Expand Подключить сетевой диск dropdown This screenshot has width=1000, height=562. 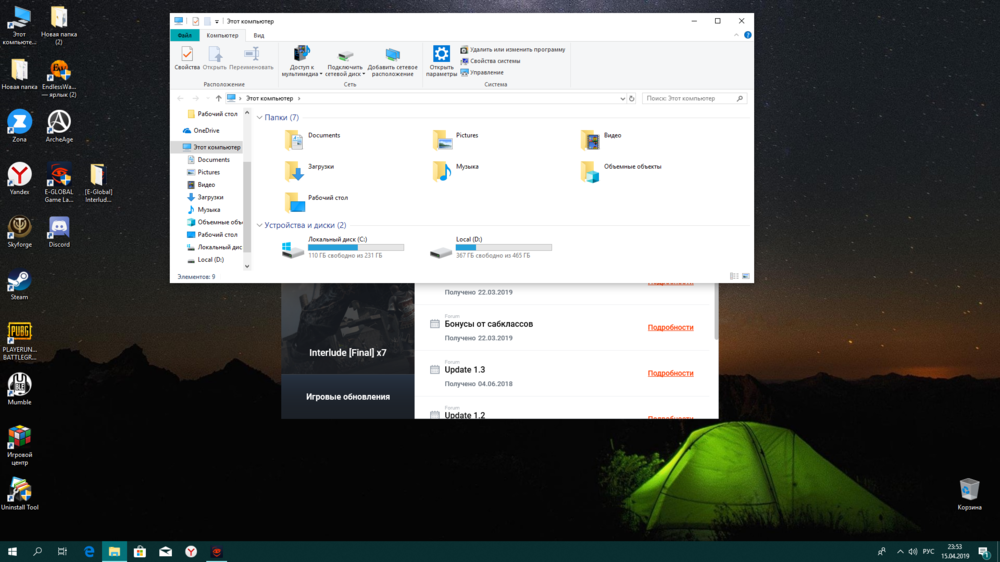point(364,74)
